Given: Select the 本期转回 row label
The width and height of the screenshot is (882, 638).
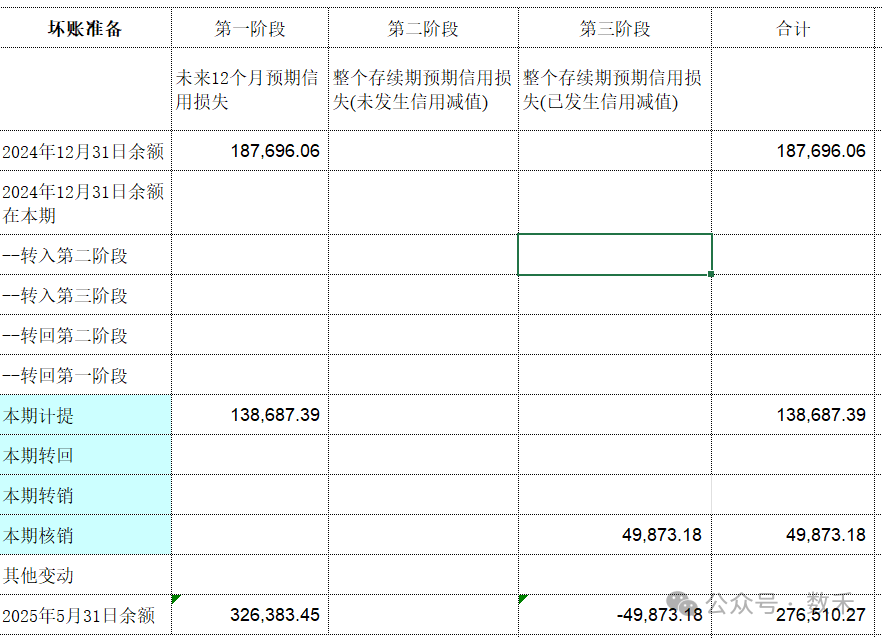Looking at the screenshot, I should click(x=85, y=455).
